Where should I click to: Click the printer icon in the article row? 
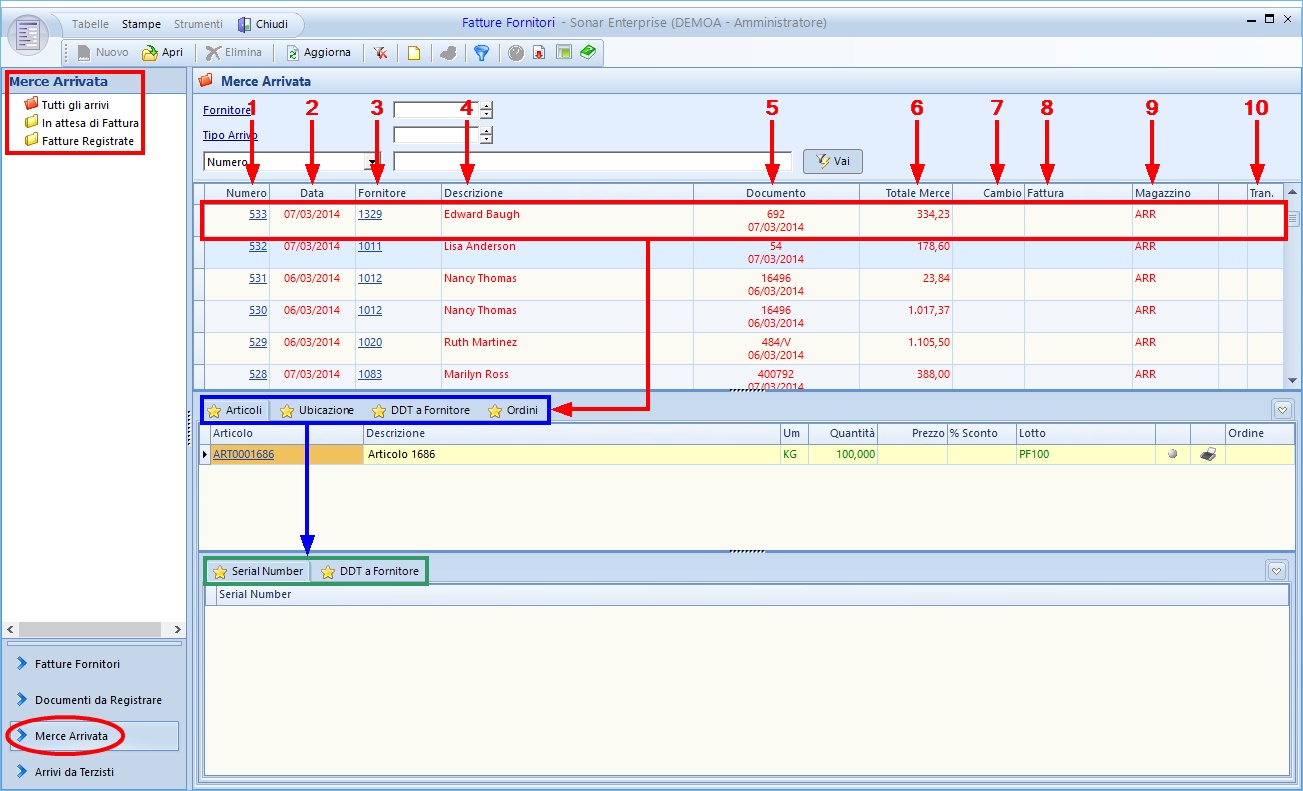[x=1208, y=454]
